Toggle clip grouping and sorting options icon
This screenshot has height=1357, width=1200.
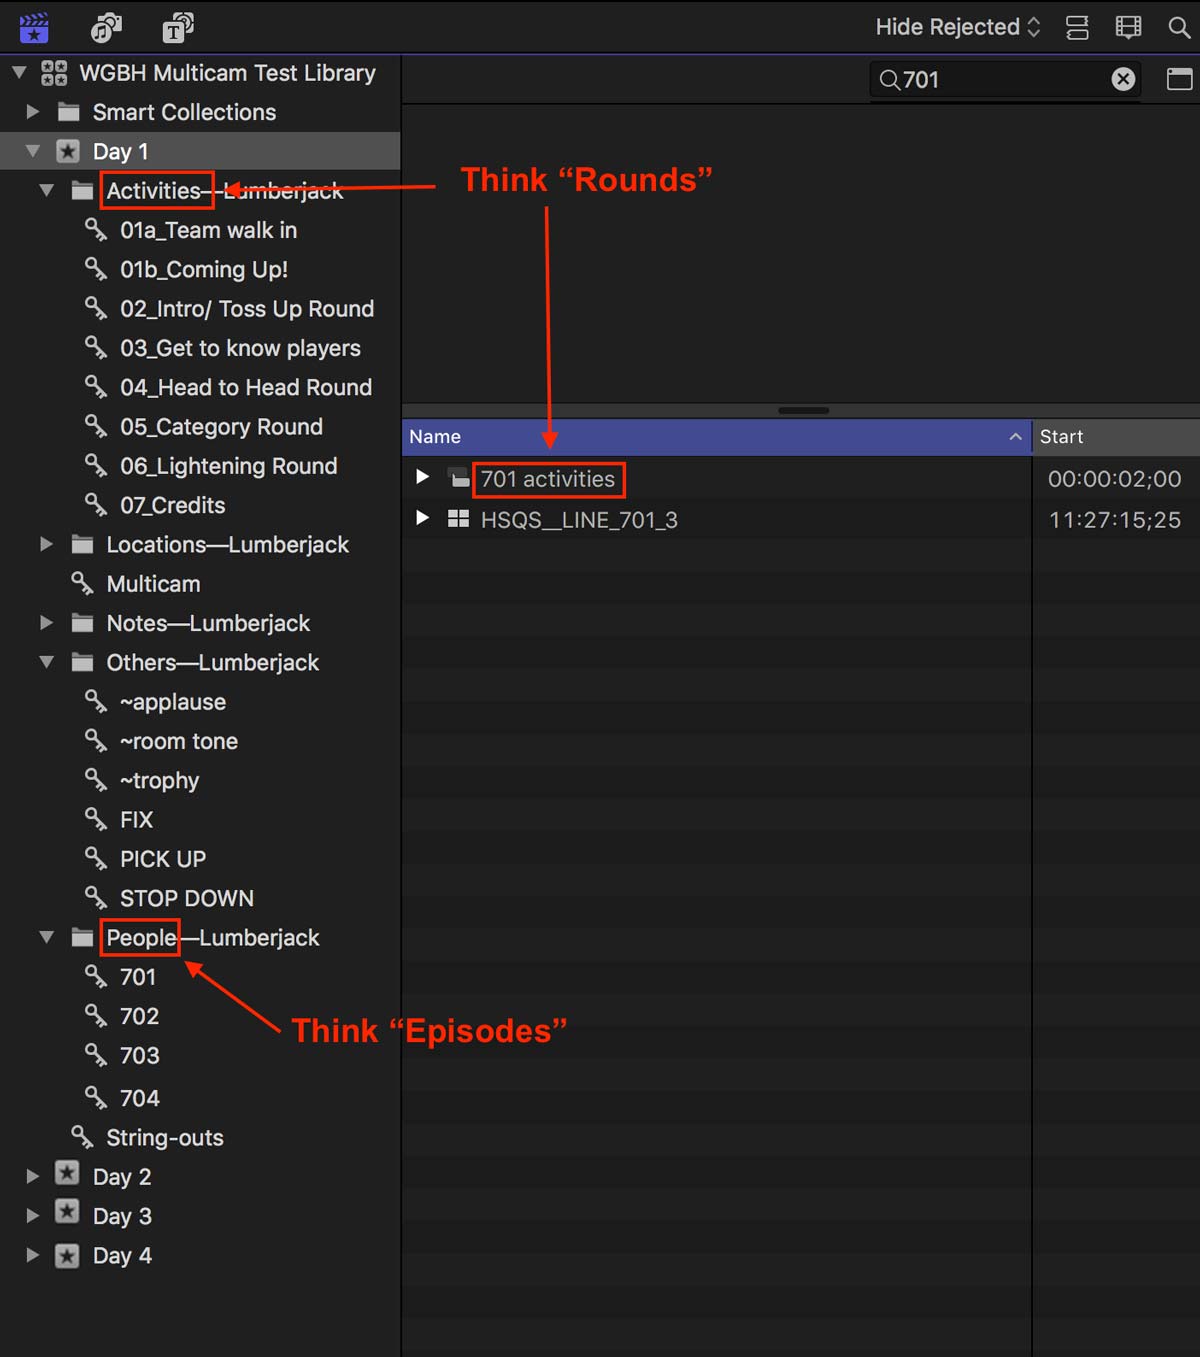(x=1077, y=27)
